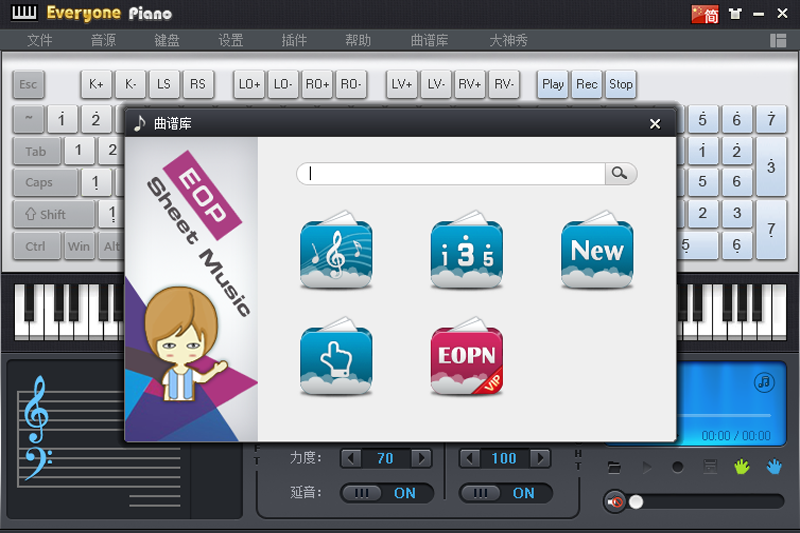Open the 帮助 menu

pyautogui.click(x=358, y=40)
